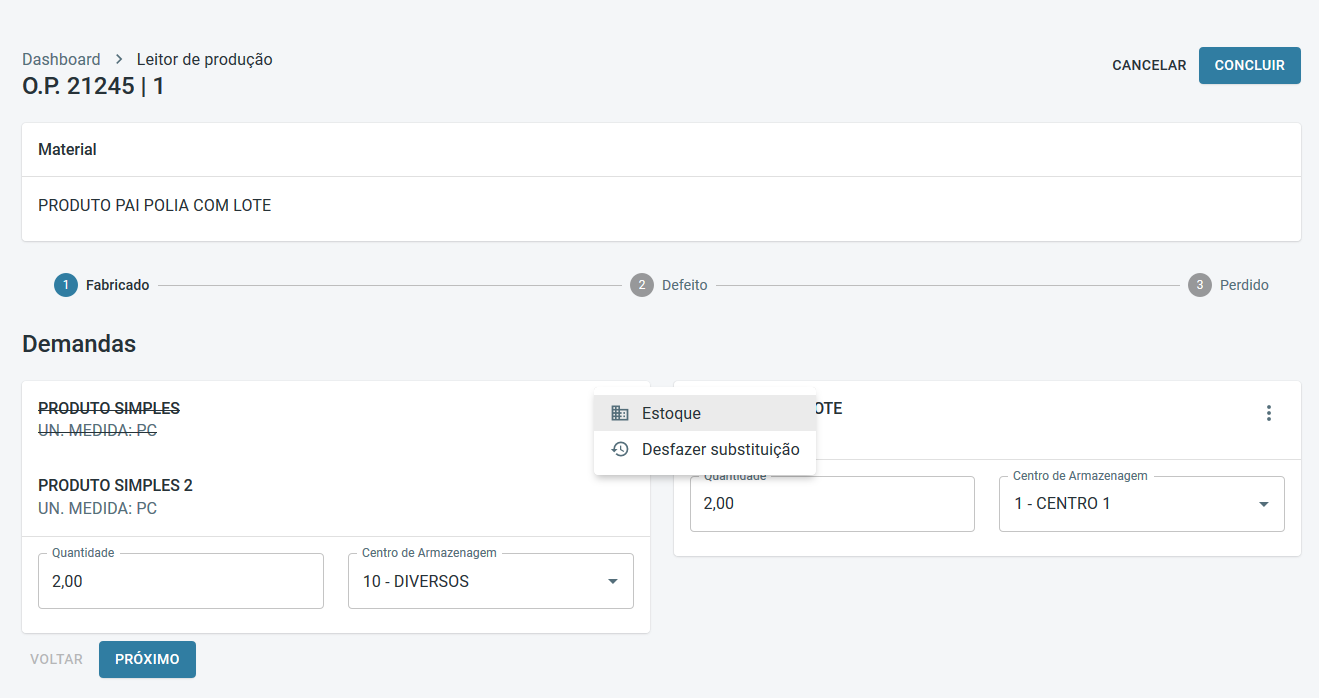This screenshot has height=698, width=1319.
Task: Click the breadcrumb chevron after Dashboard
Action: pyautogui.click(x=118, y=60)
